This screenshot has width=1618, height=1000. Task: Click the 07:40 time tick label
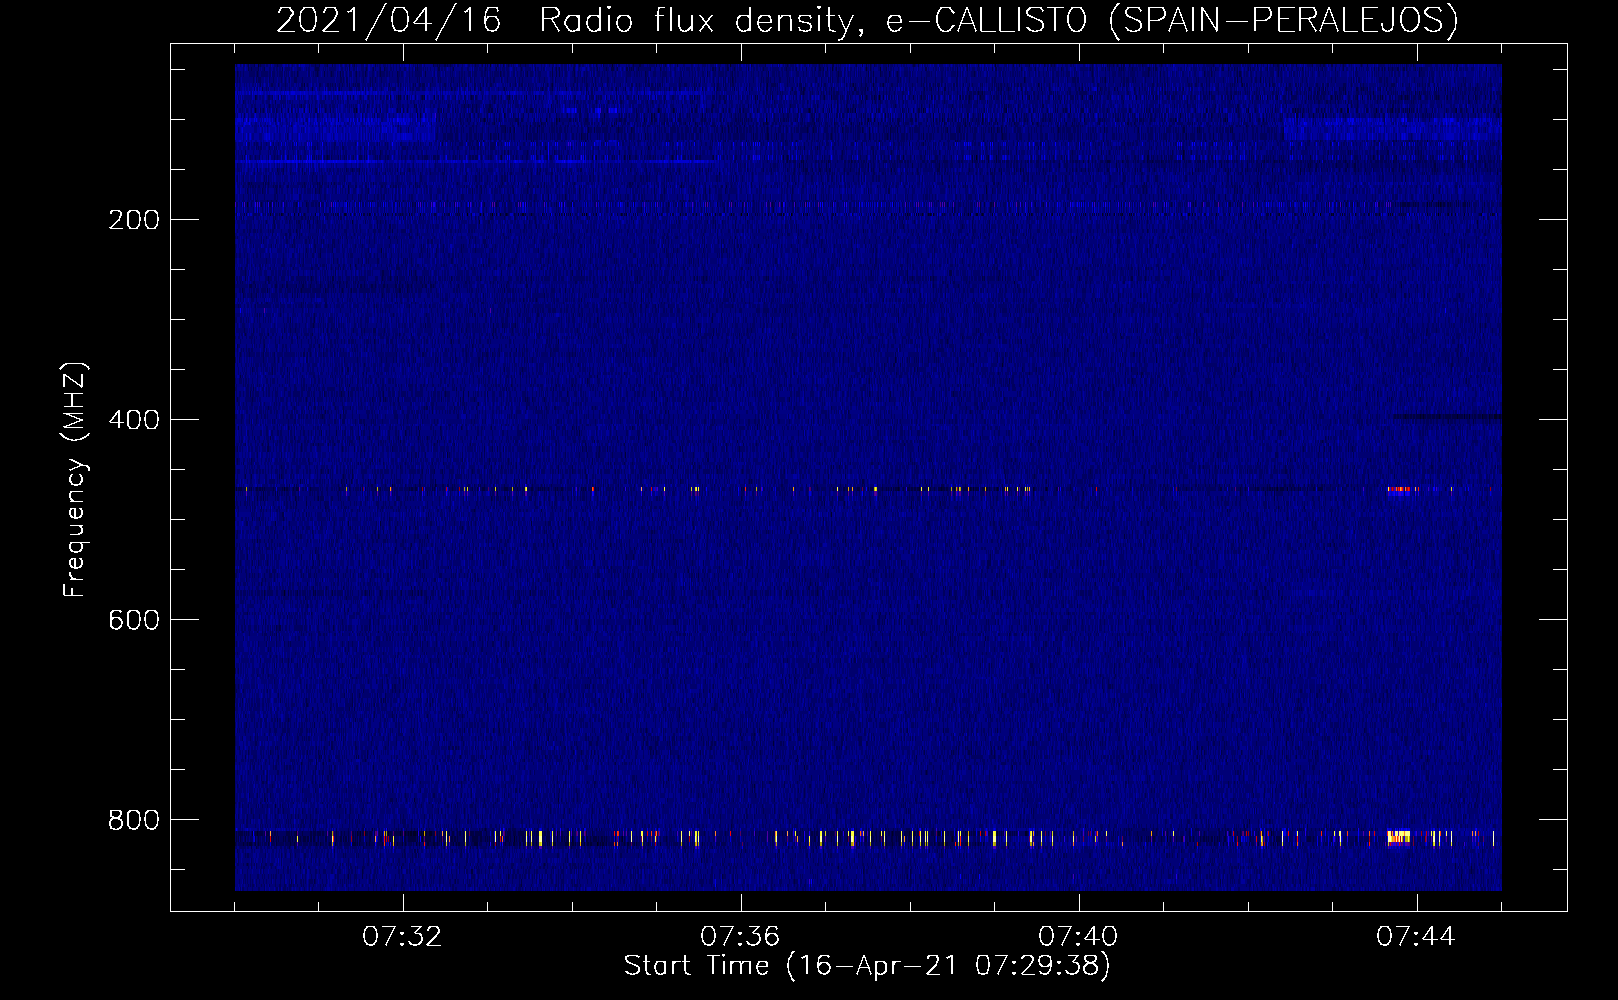click(x=1078, y=937)
